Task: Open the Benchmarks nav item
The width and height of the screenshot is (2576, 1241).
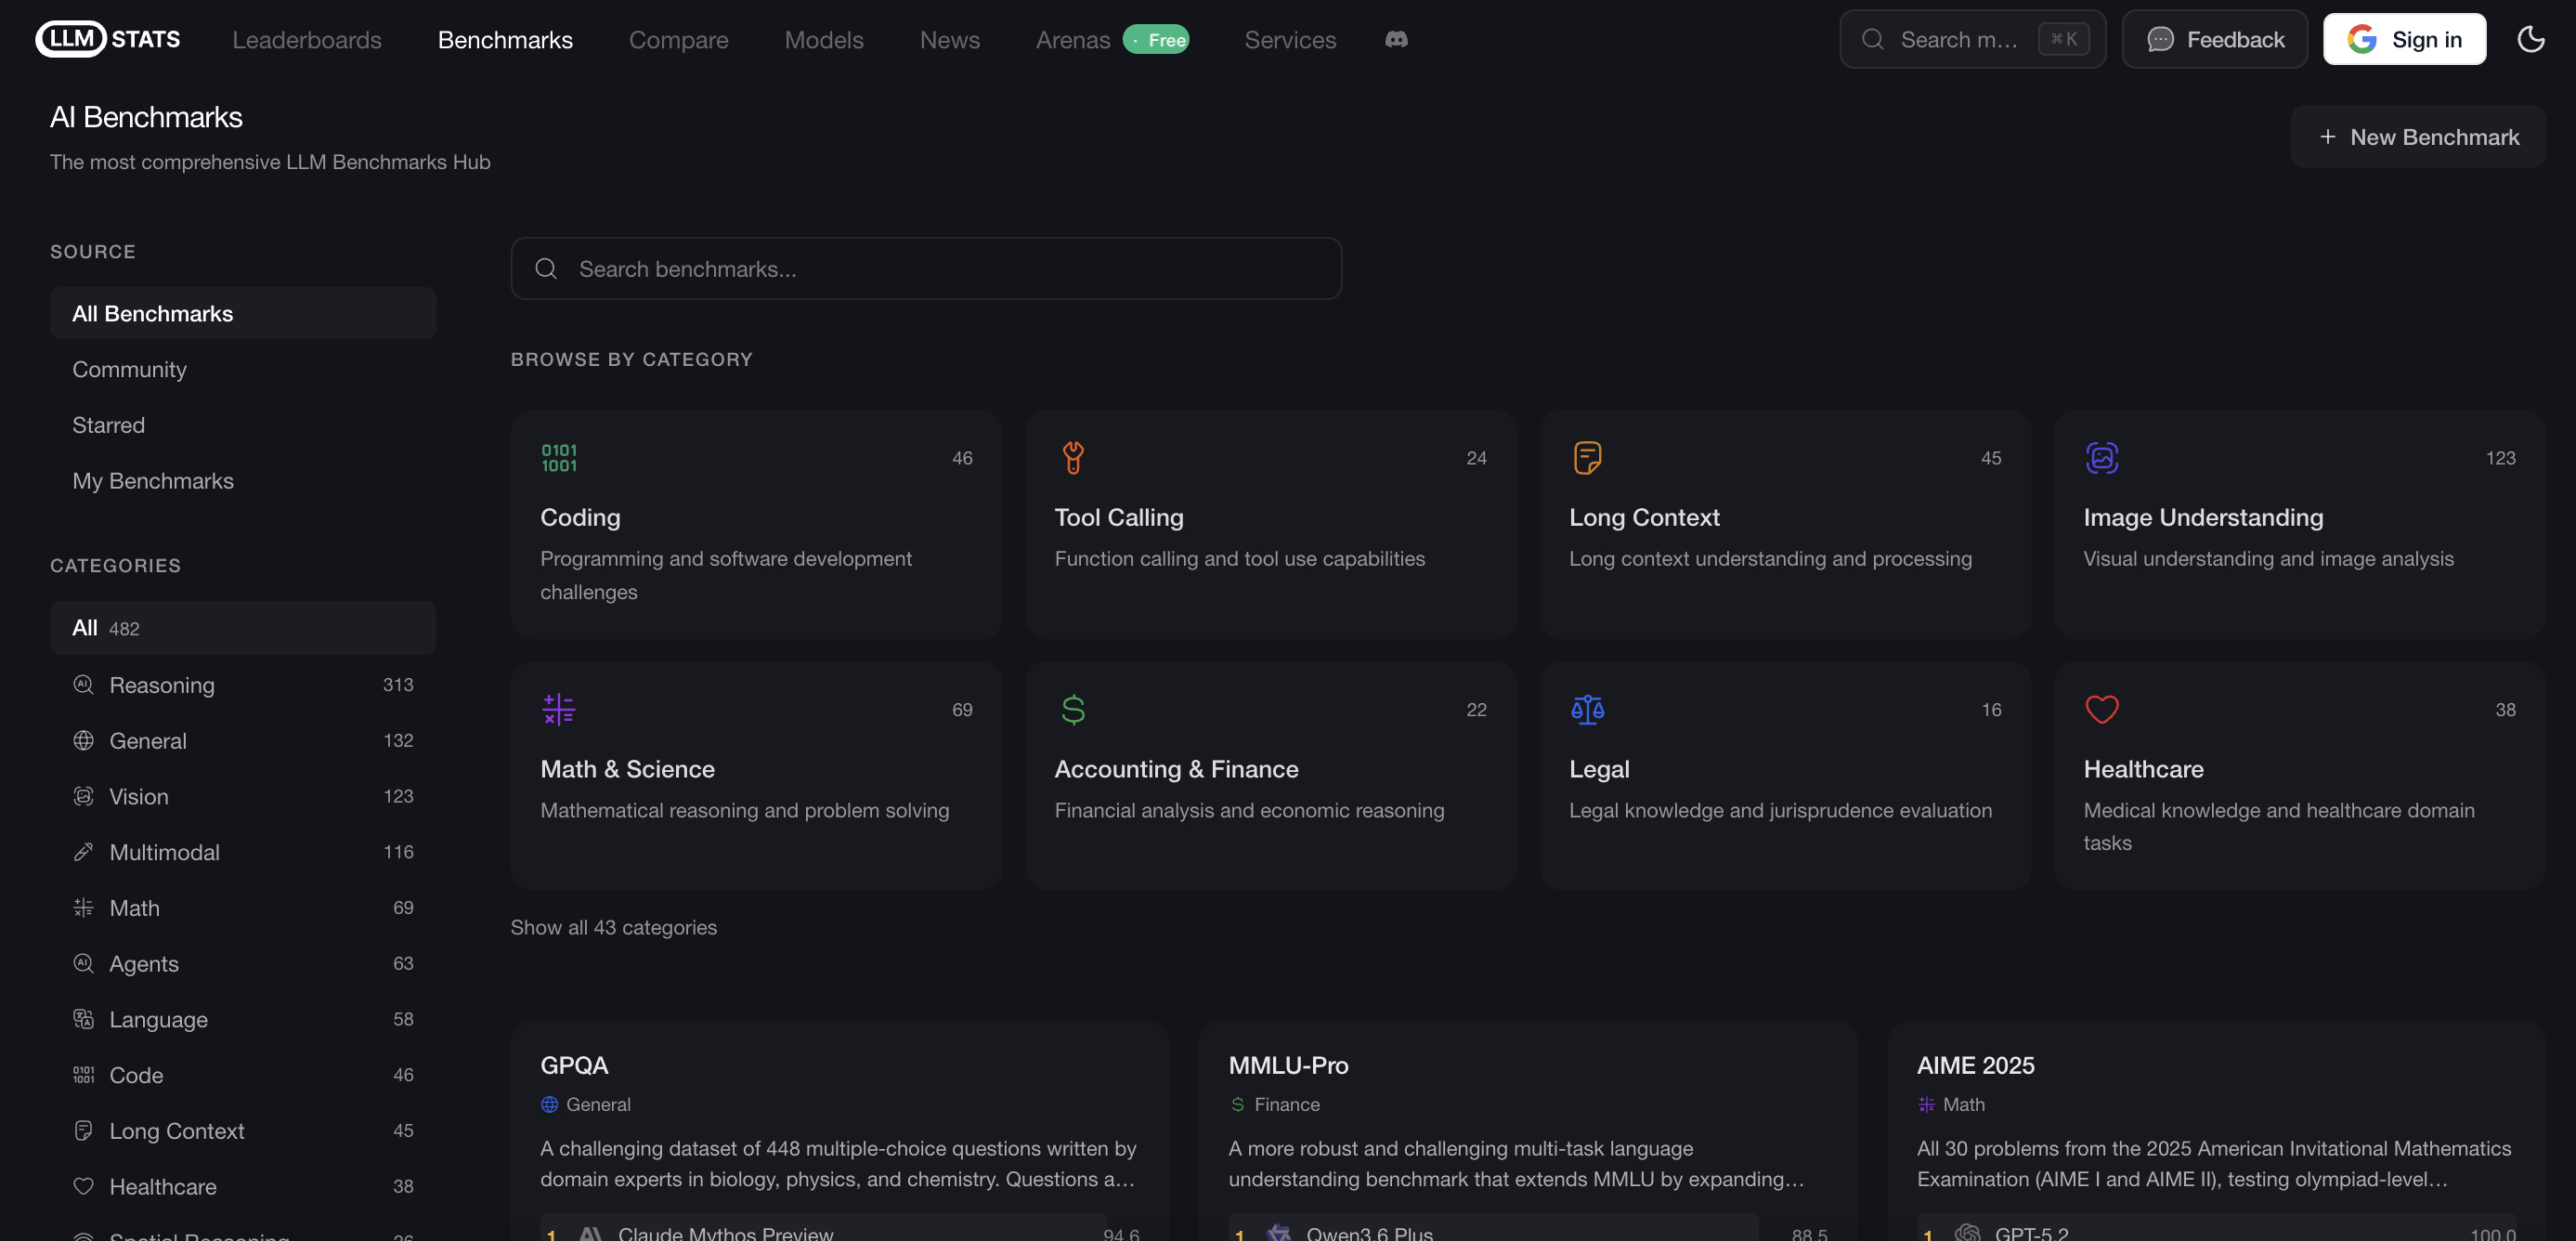Action: click(x=505, y=39)
